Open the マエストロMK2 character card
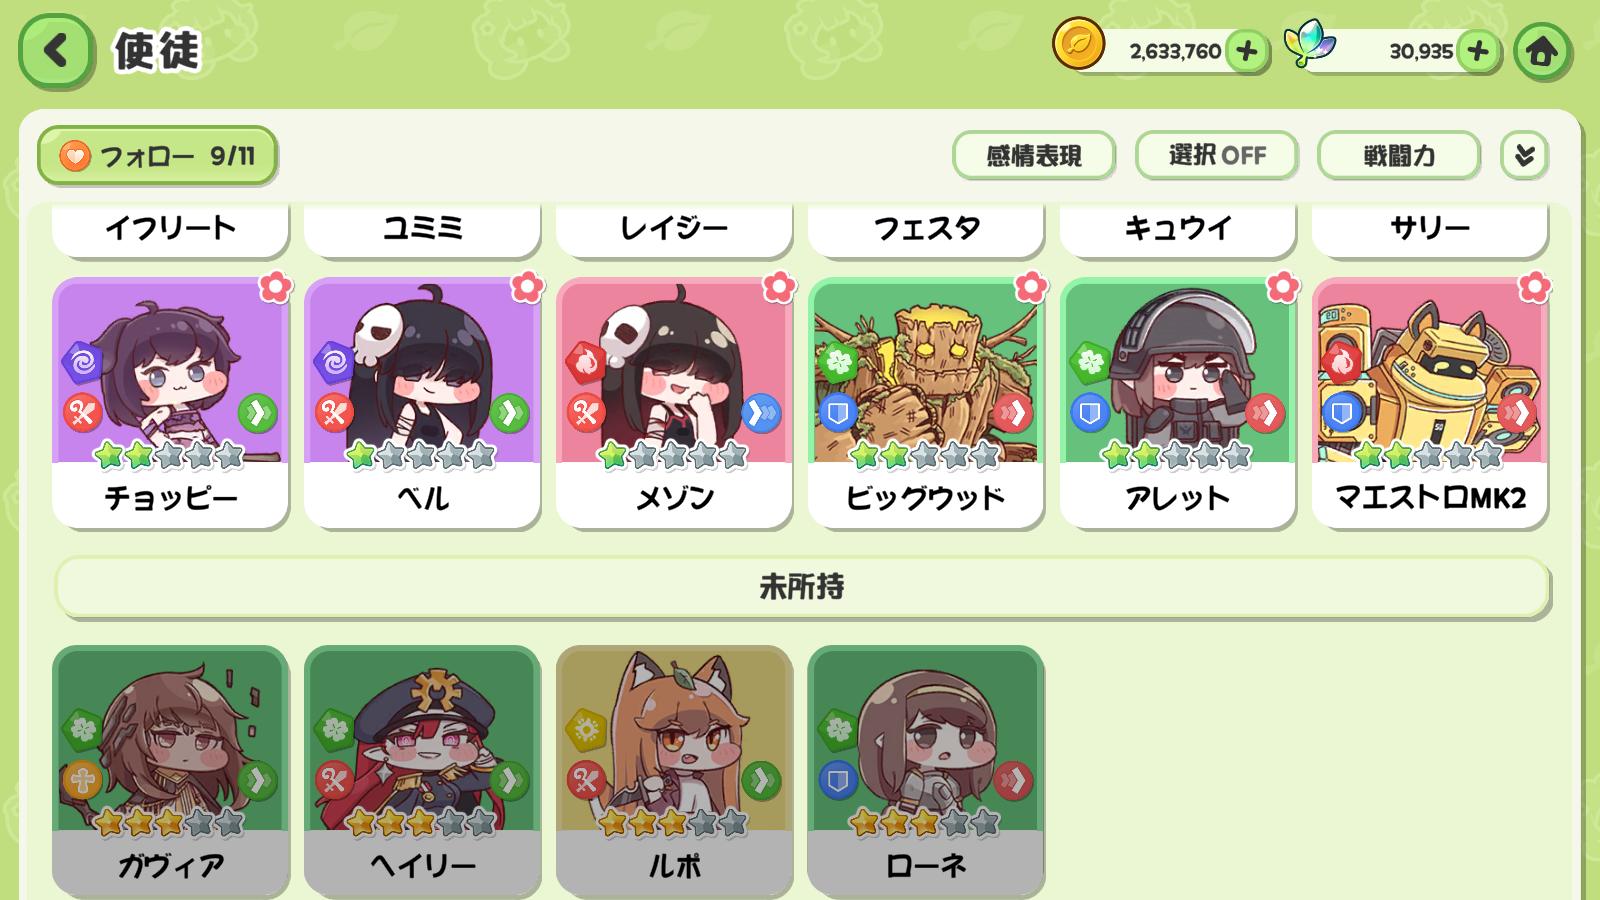The width and height of the screenshot is (1600, 900). click(x=1430, y=402)
